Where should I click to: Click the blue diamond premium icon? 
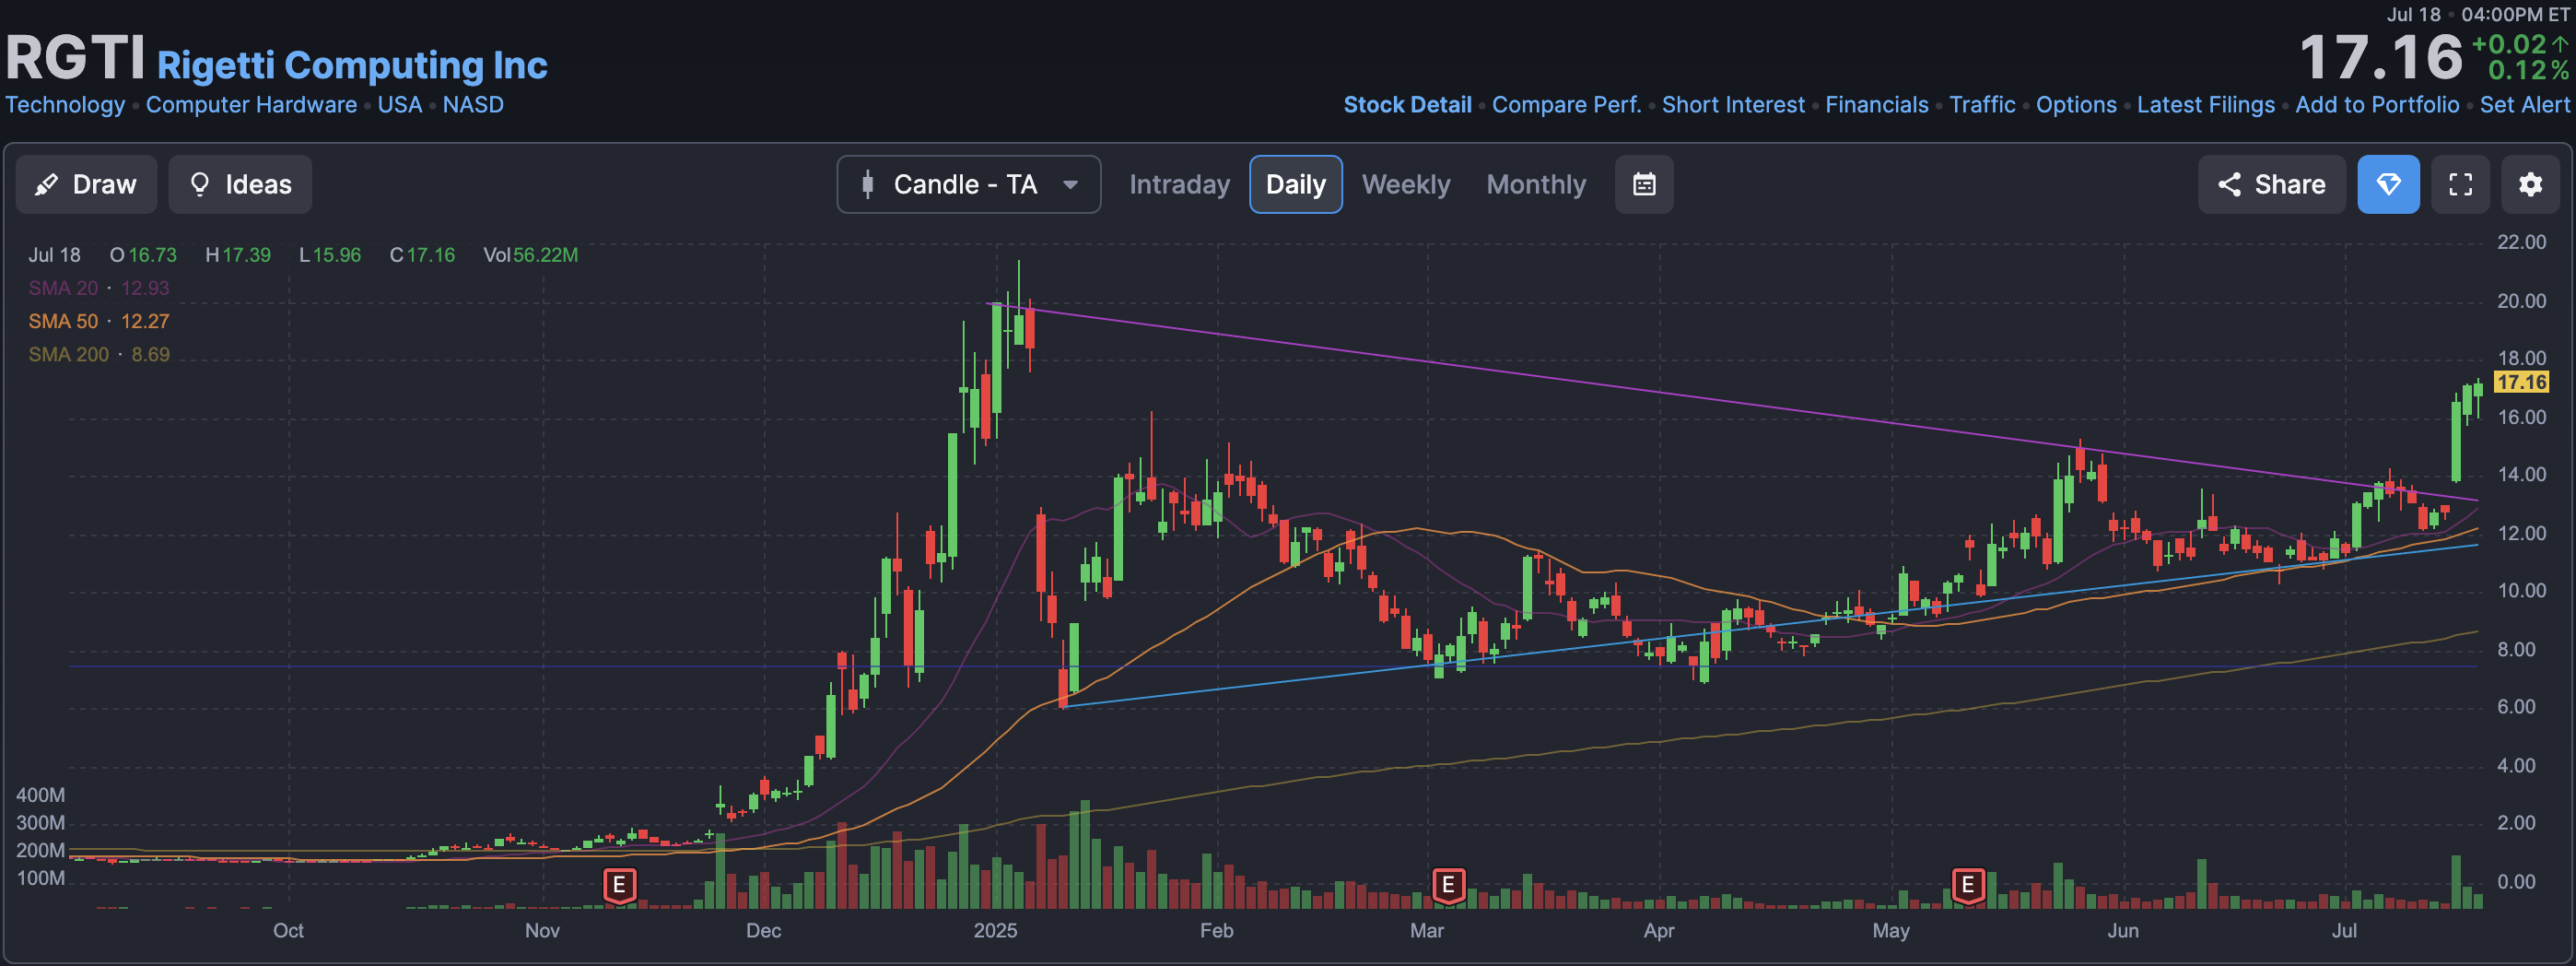click(x=2388, y=184)
